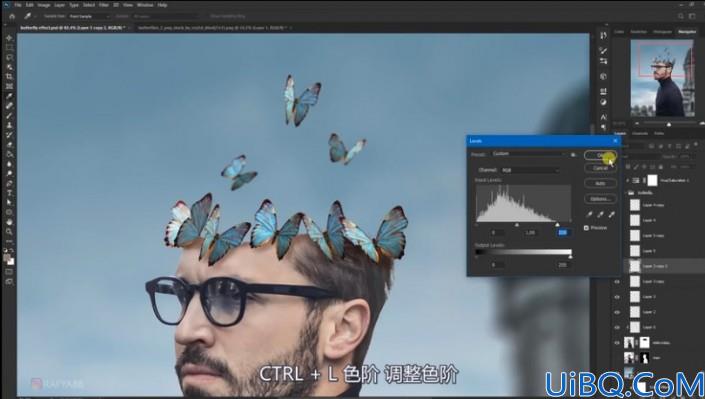Select the Brush tool
The image size is (705, 399).
9,116
